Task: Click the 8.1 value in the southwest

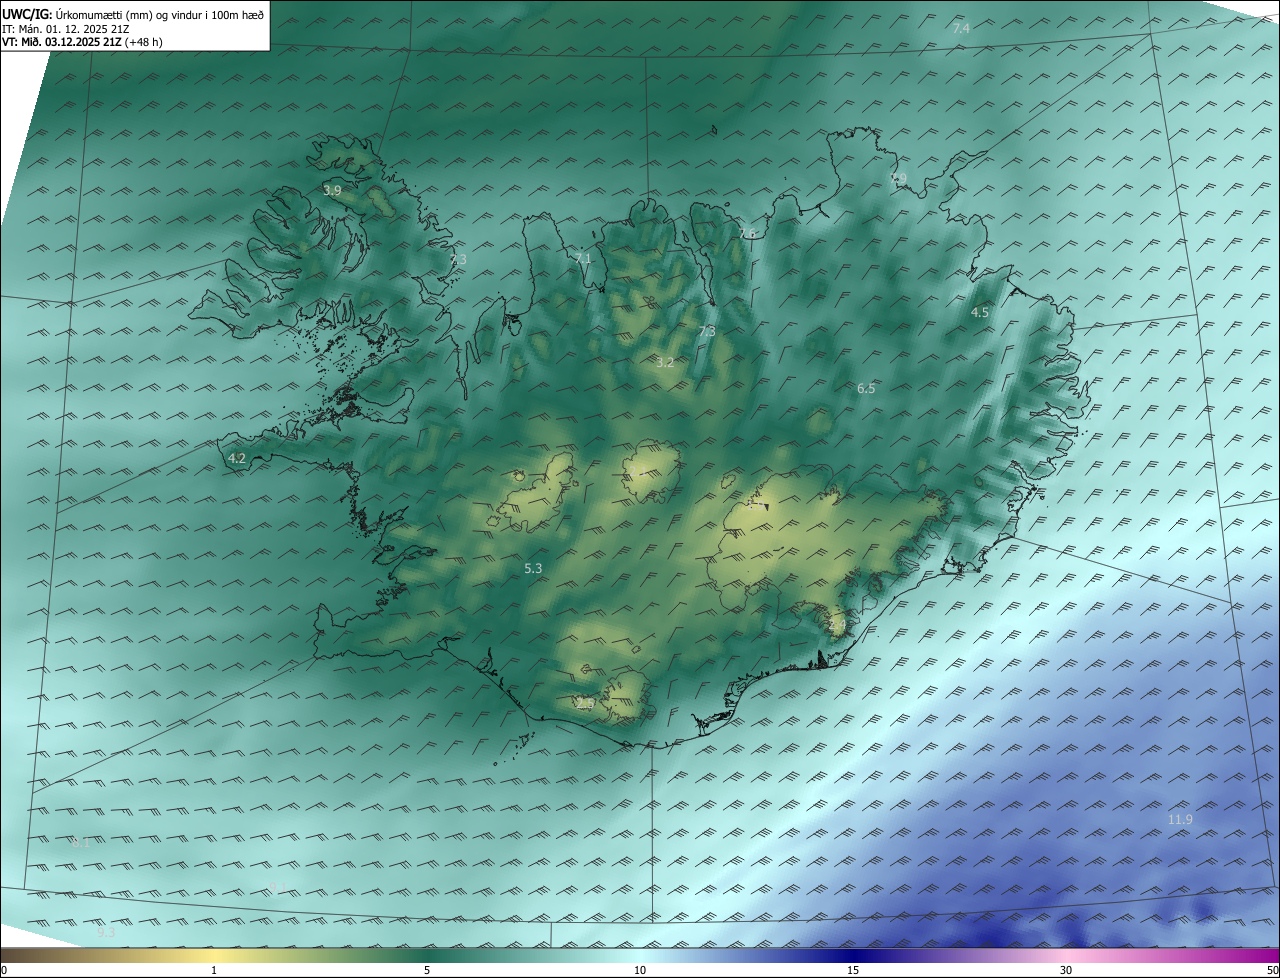Action: tap(80, 842)
